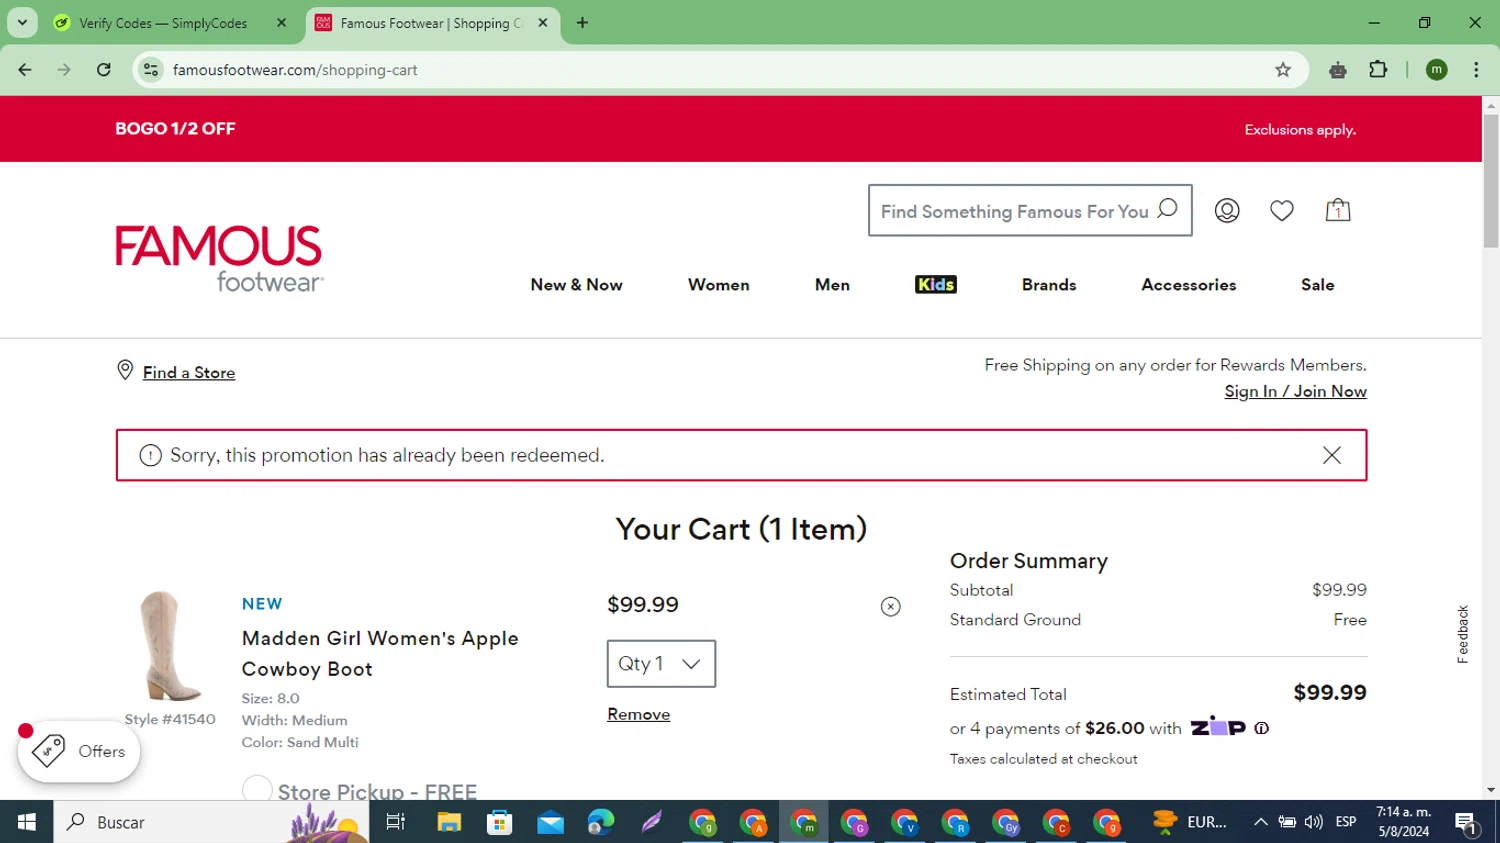Viewport: 1500px width, 843px height.
Task: Show hidden system tray icons
Action: click(x=1261, y=822)
